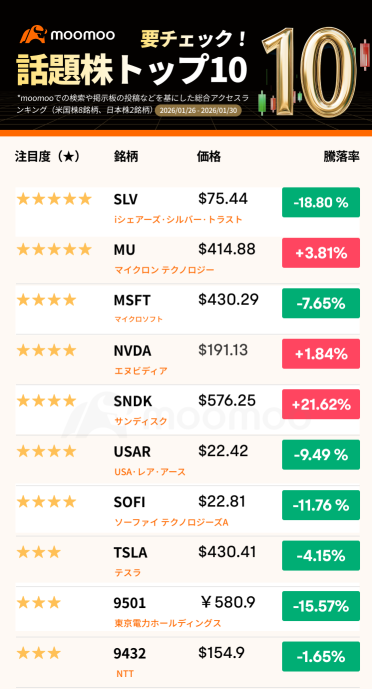Click the four-star rating beside SOFI

click(x=46, y=502)
